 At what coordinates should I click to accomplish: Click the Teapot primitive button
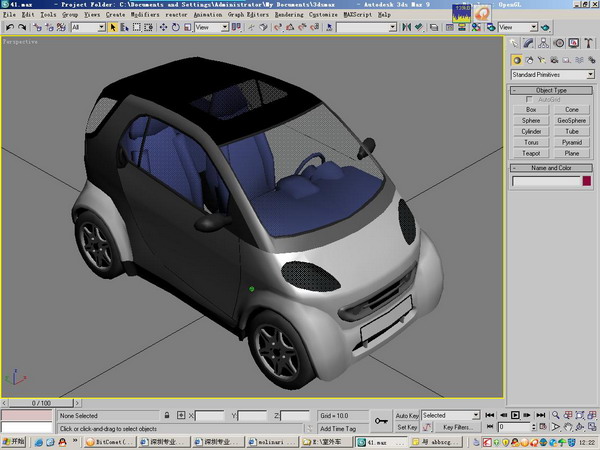pos(531,154)
